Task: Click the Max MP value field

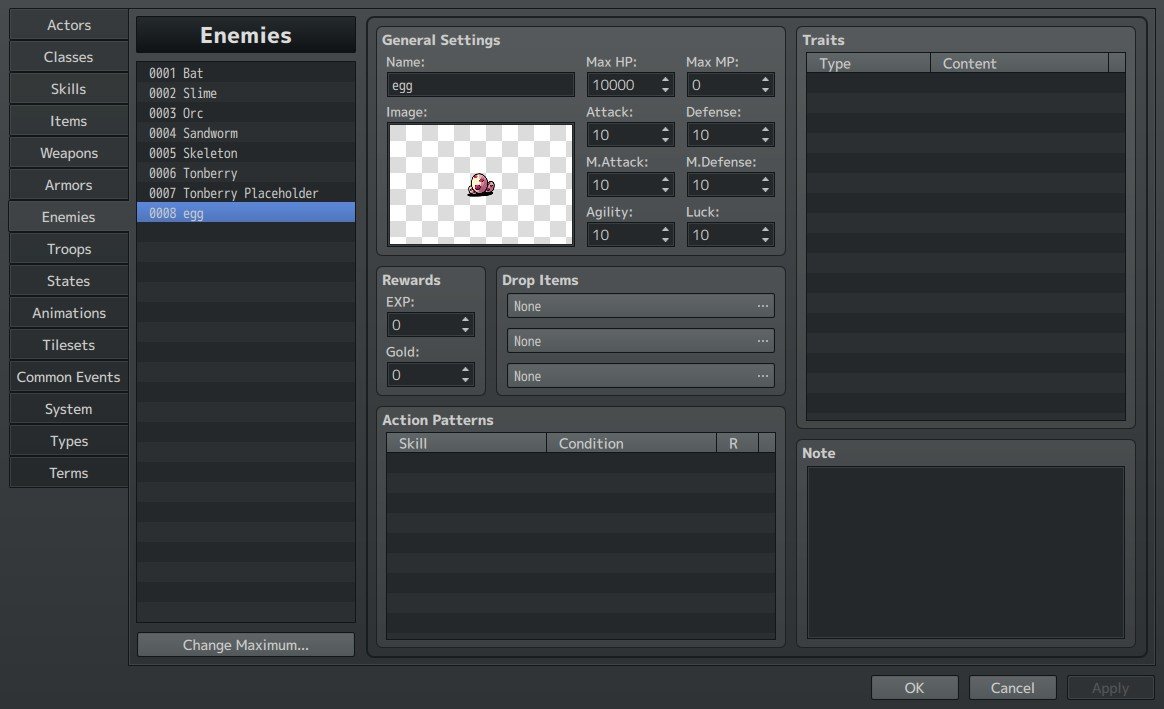Action: tap(722, 85)
